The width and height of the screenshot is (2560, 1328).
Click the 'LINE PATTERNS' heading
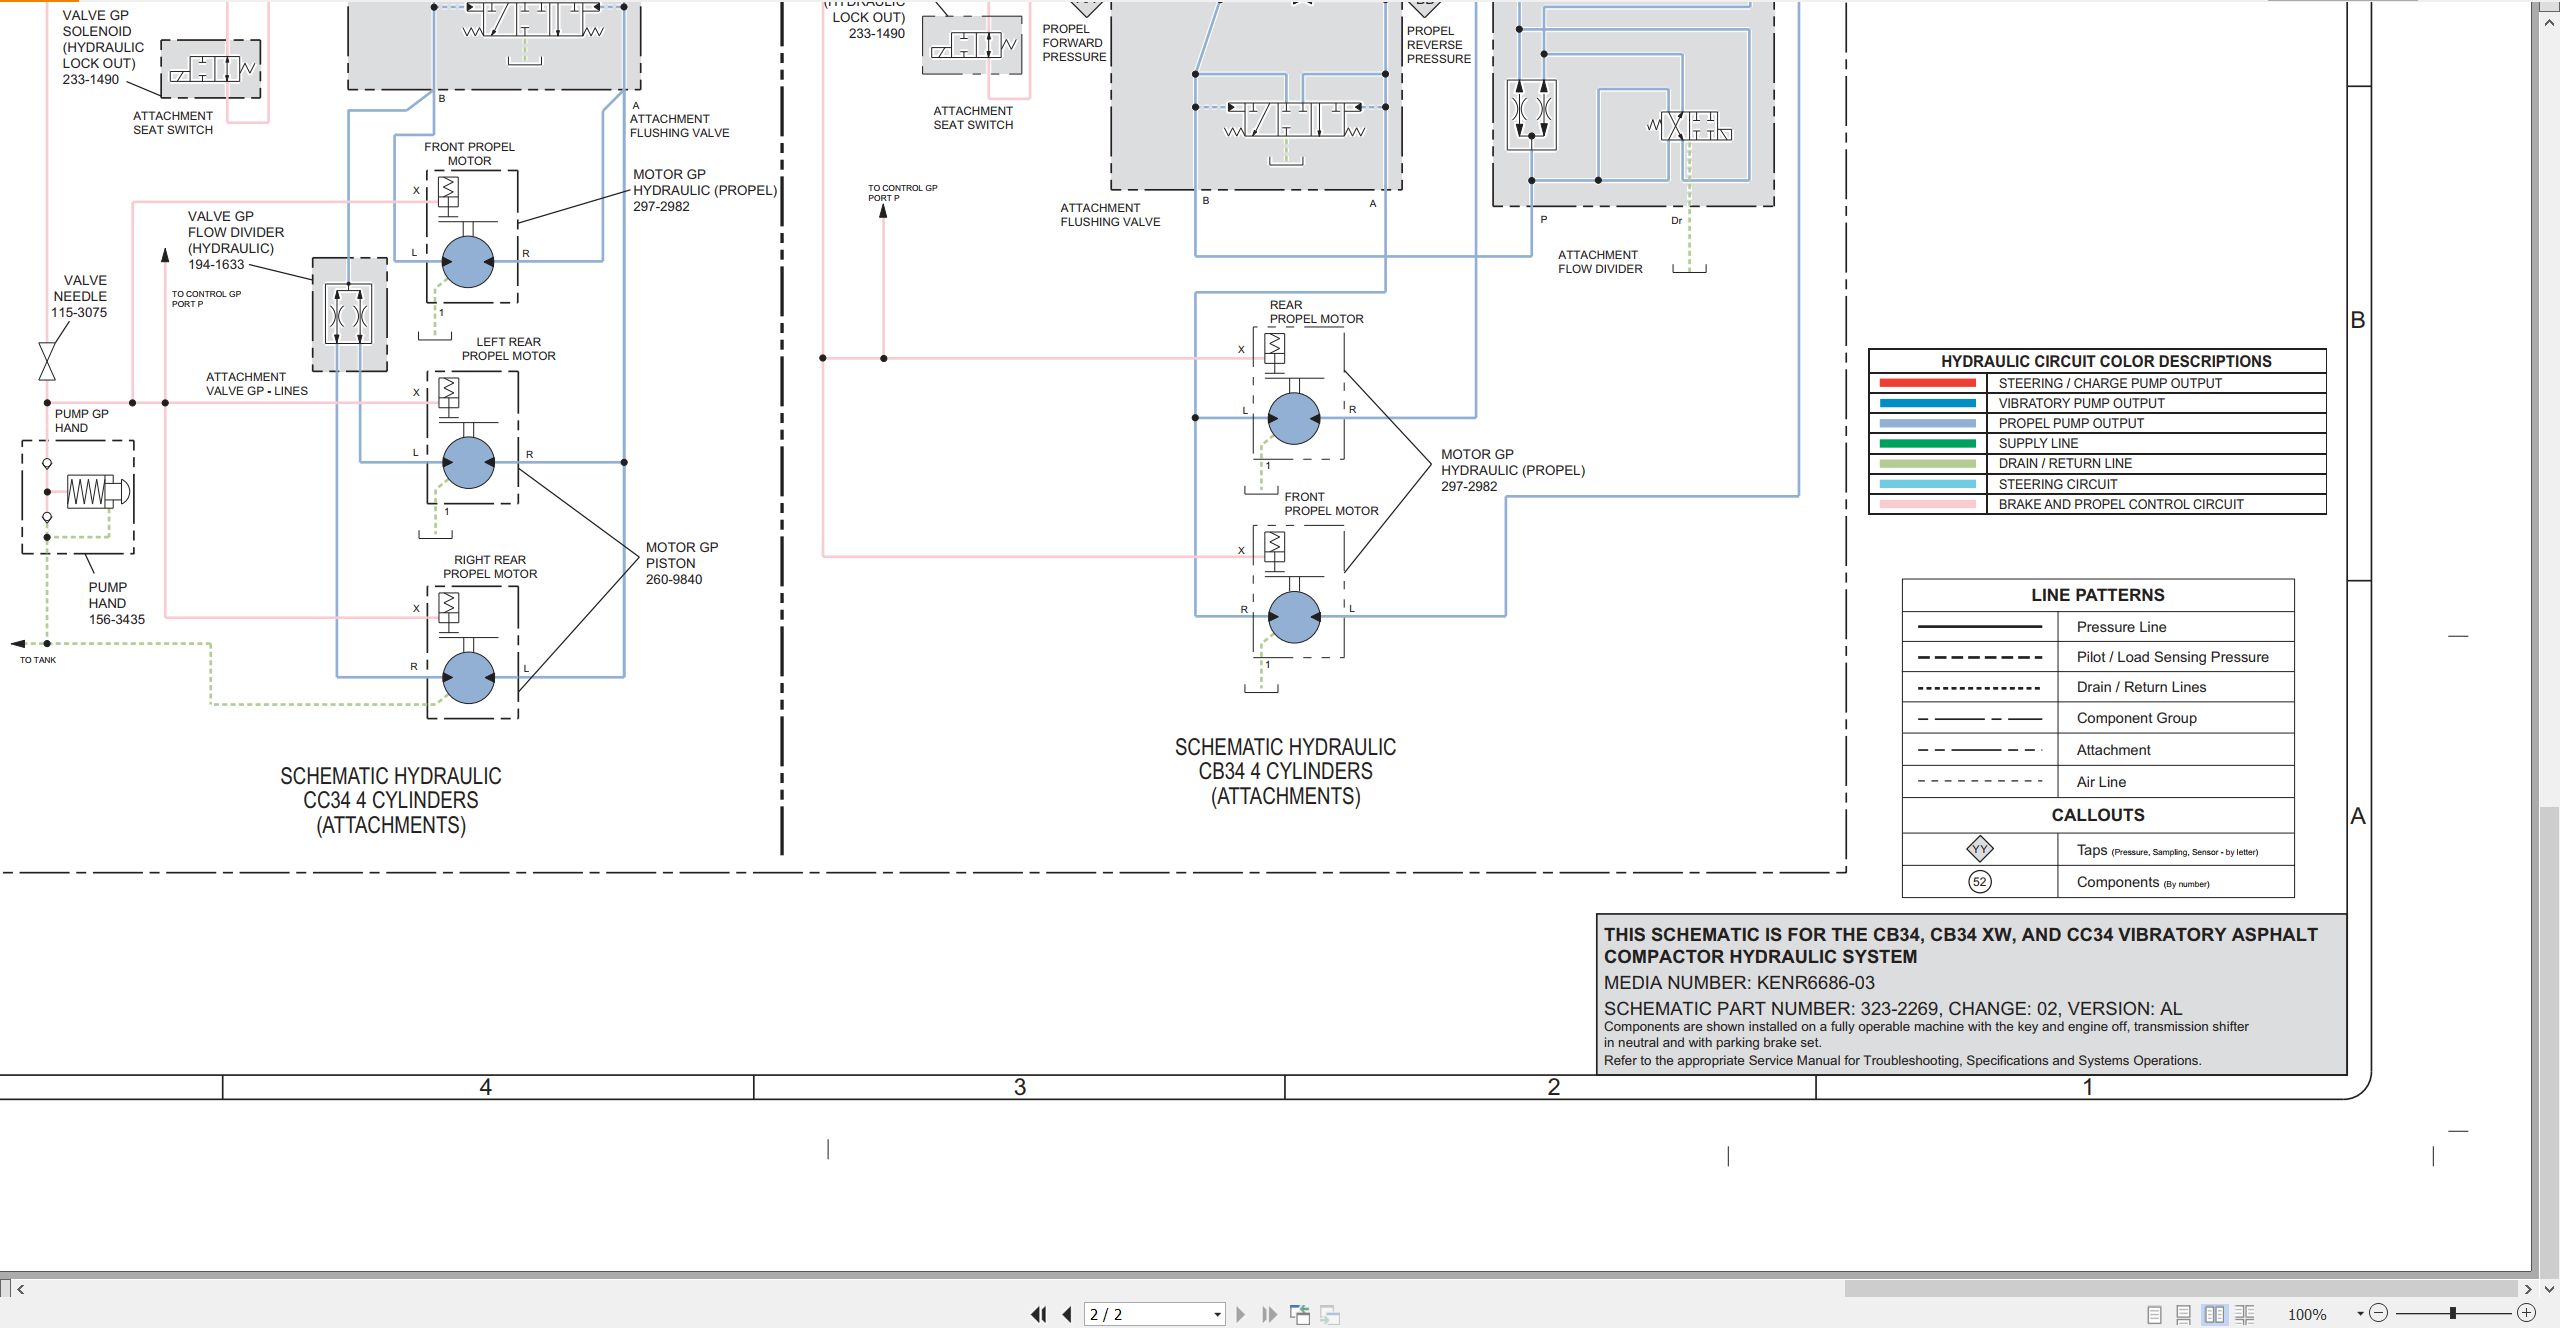(x=2097, y=595)
